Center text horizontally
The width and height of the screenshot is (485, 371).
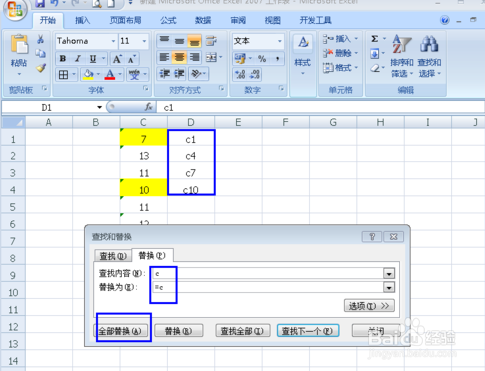pos(179,58)
